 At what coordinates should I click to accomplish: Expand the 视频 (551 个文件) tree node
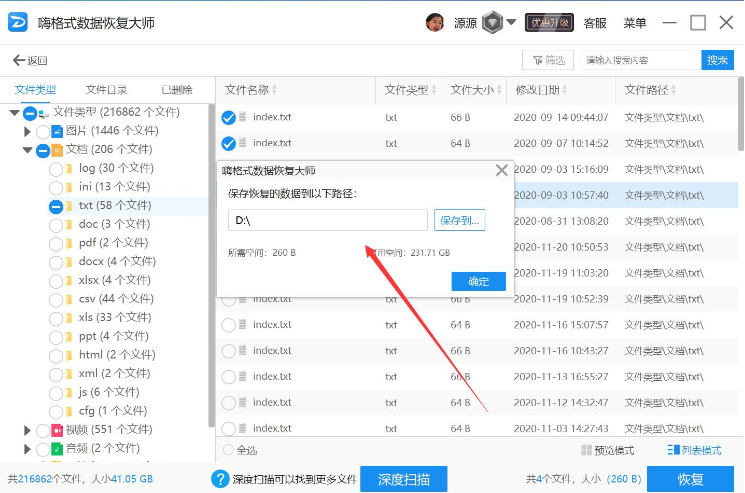click(28, 430)
